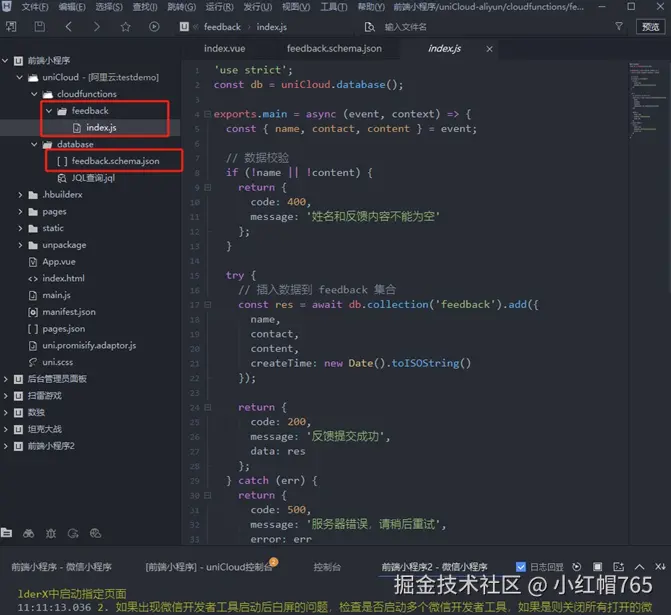Click the file search icon beside input
Image resolution: width=671 pixels, height=615 pixels.
click(369, 27)
